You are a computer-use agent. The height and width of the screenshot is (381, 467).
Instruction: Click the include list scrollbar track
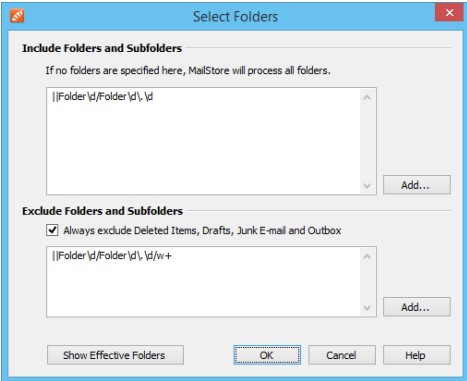click(x=367, y=142)
